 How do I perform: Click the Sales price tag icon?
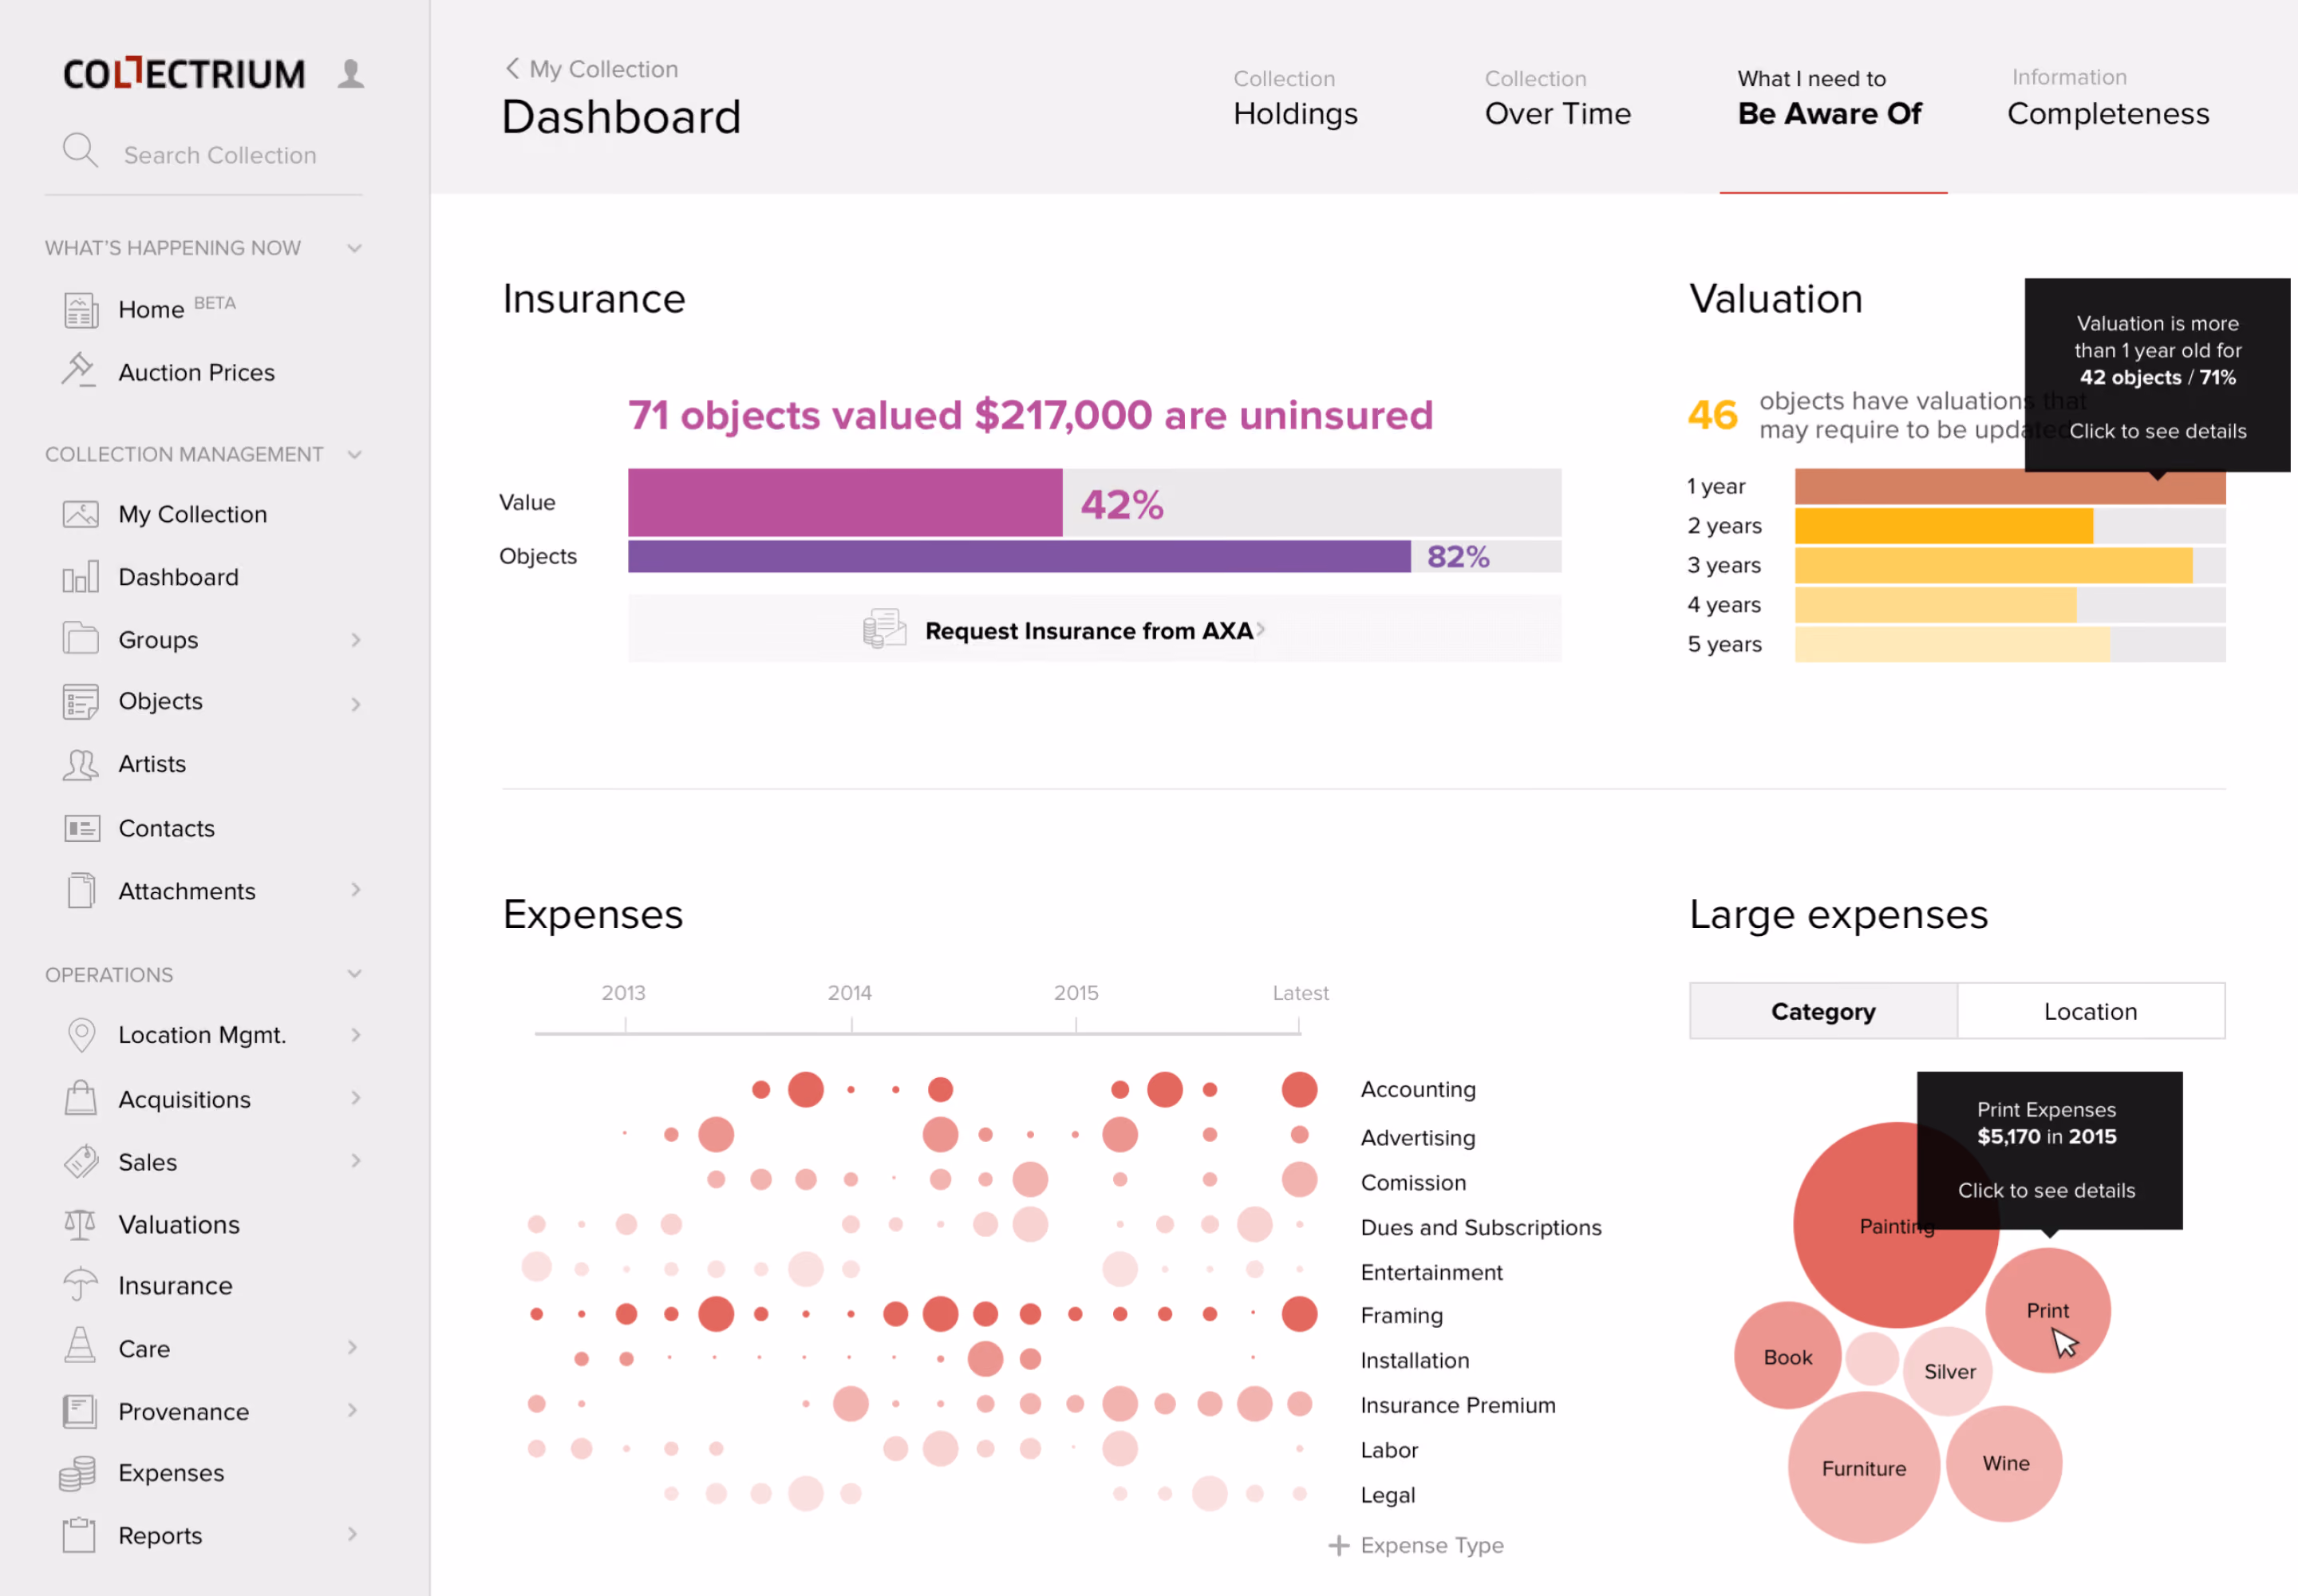(81, 1161)
